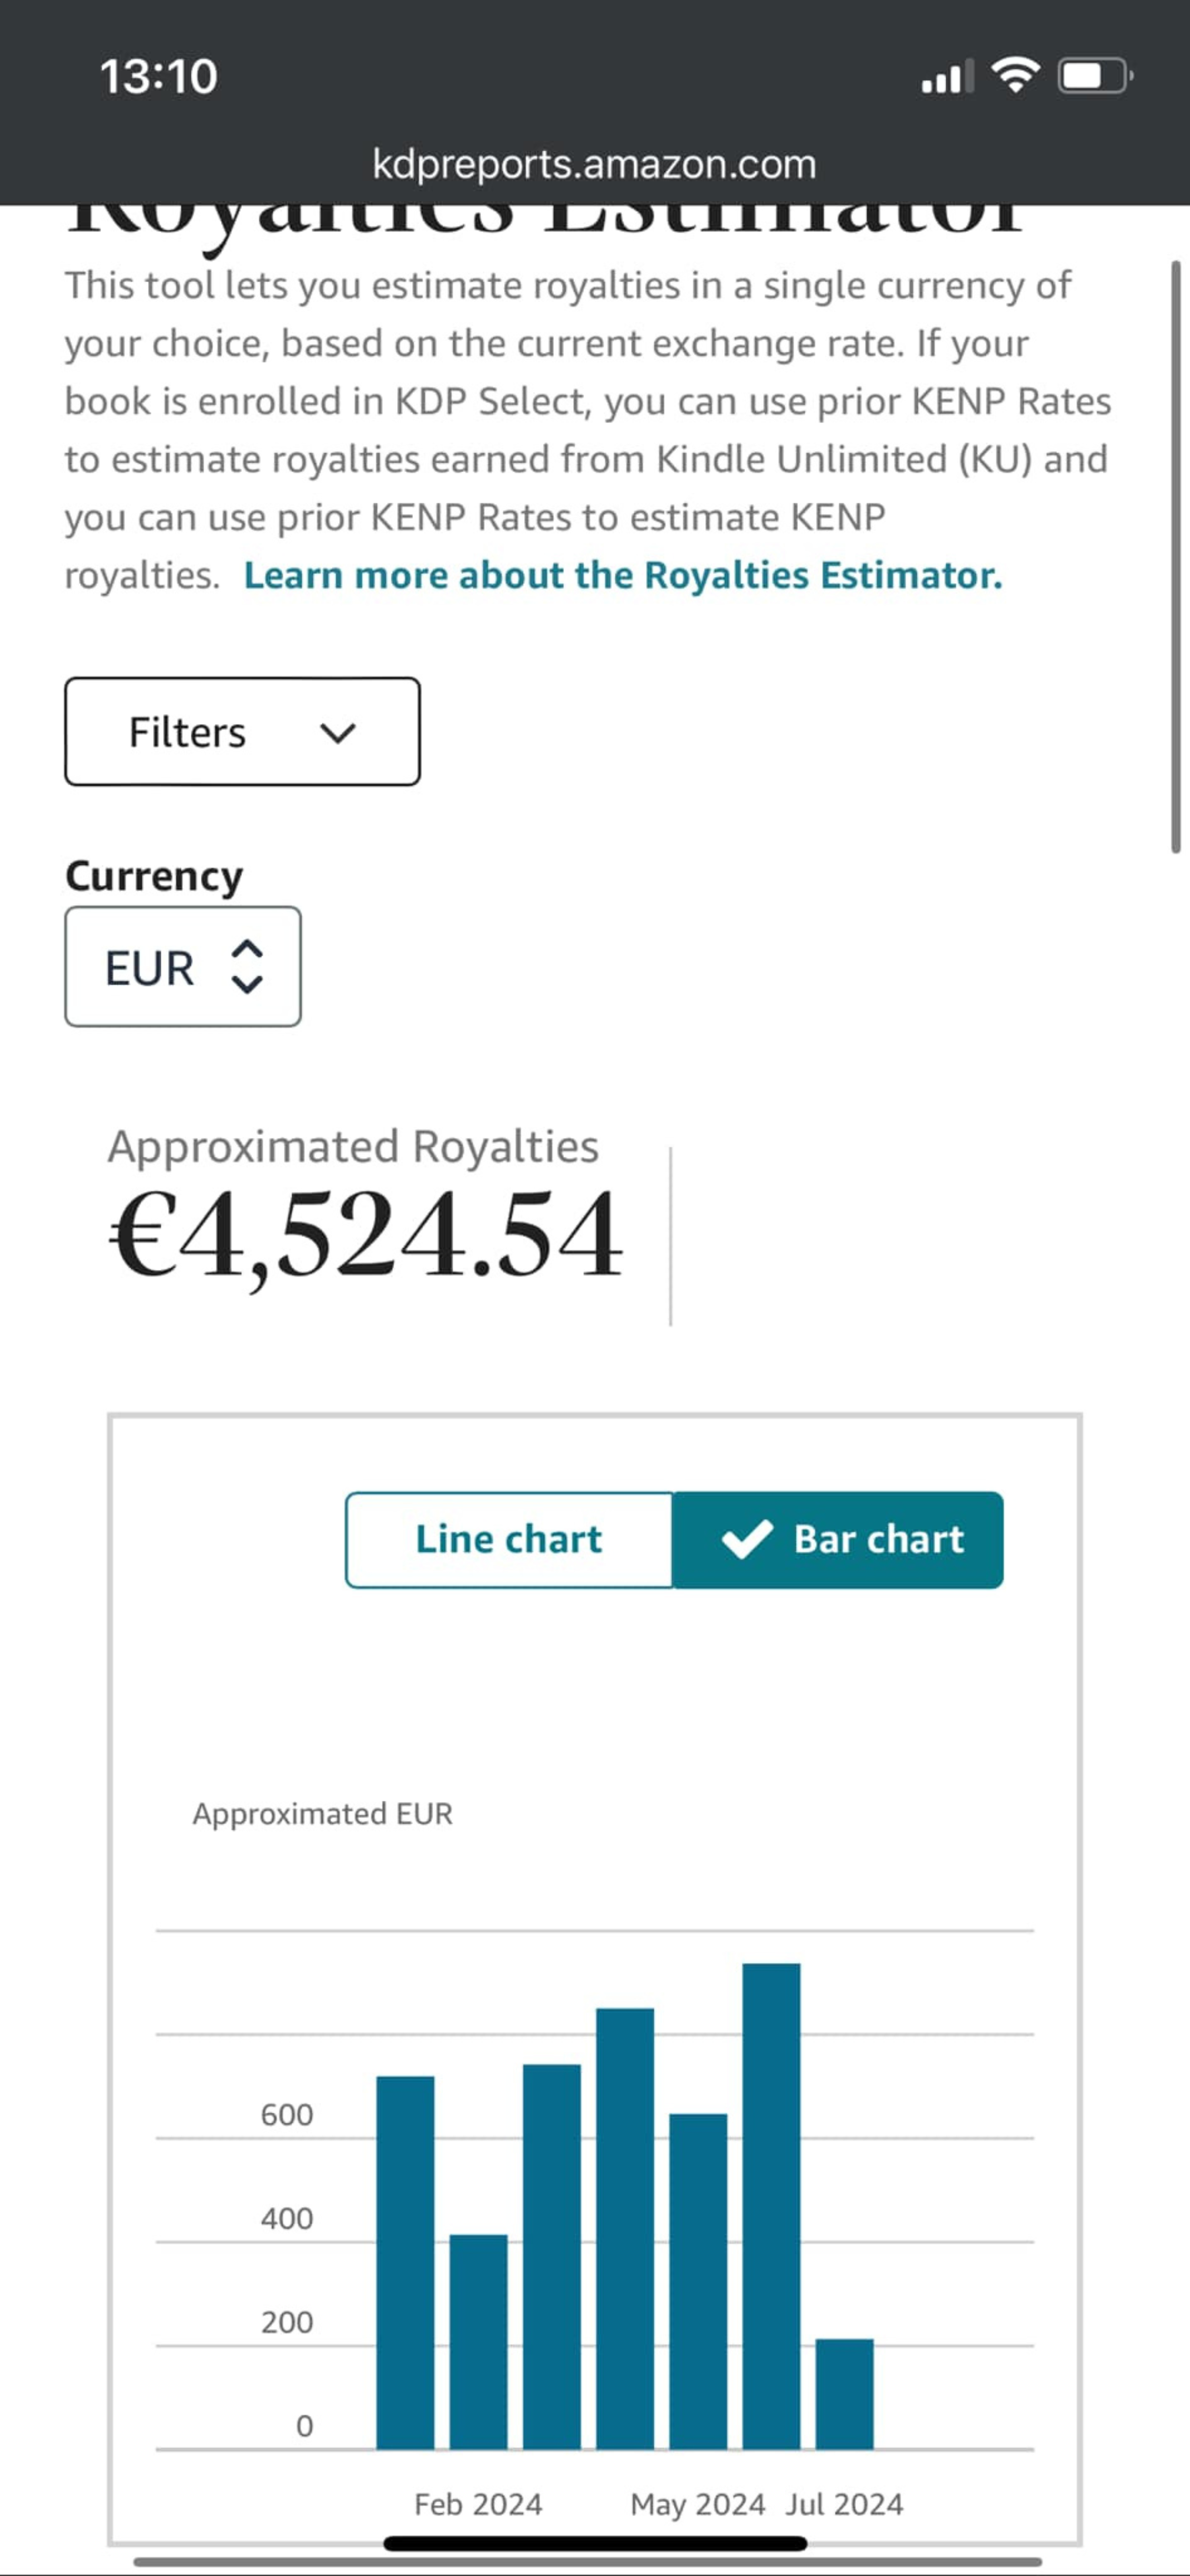The height and width of the screenshot is (2576, 1190).
Task: Switch to Line chart view
Action: tap(509, 1539)
